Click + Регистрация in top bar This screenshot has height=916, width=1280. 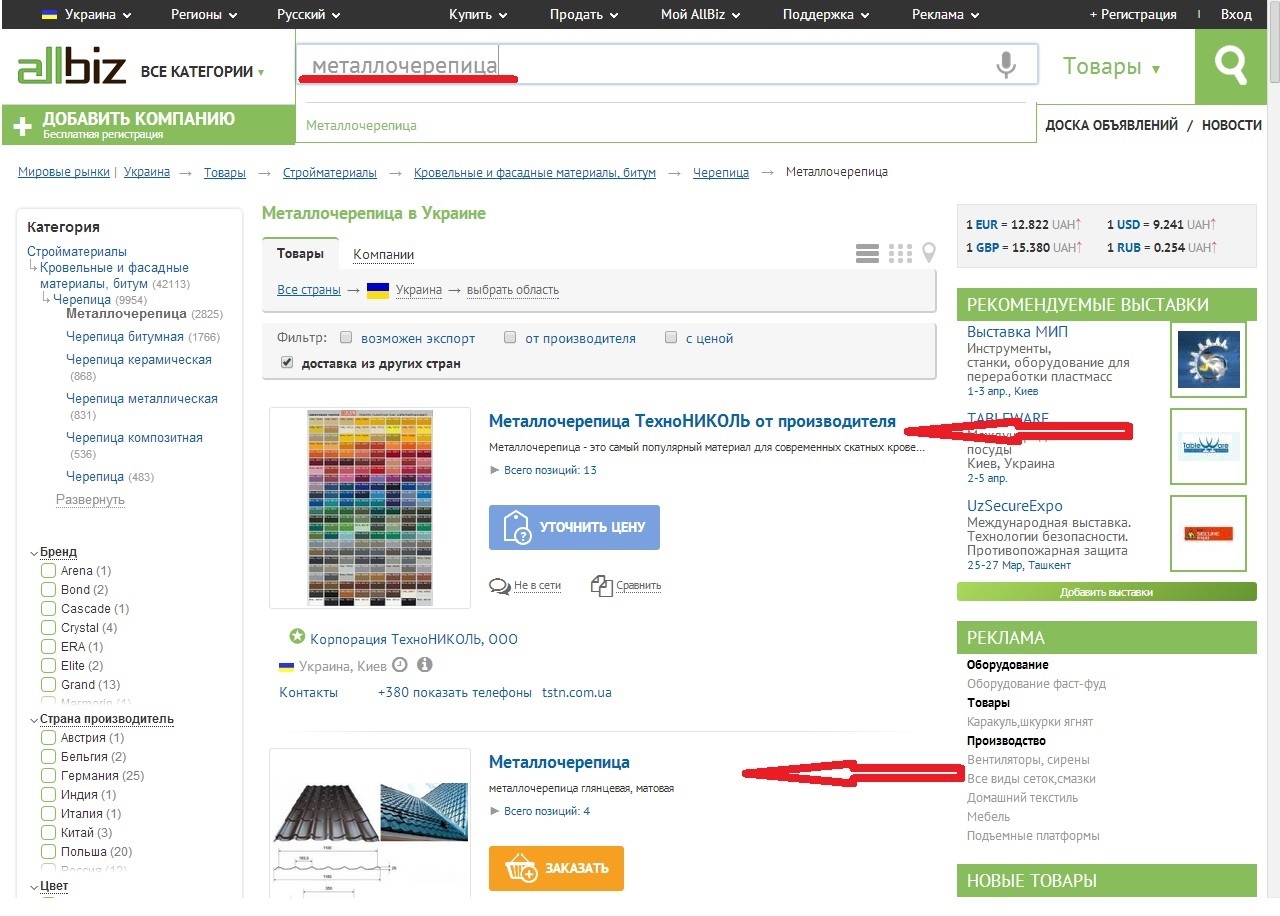point(1133,14)
